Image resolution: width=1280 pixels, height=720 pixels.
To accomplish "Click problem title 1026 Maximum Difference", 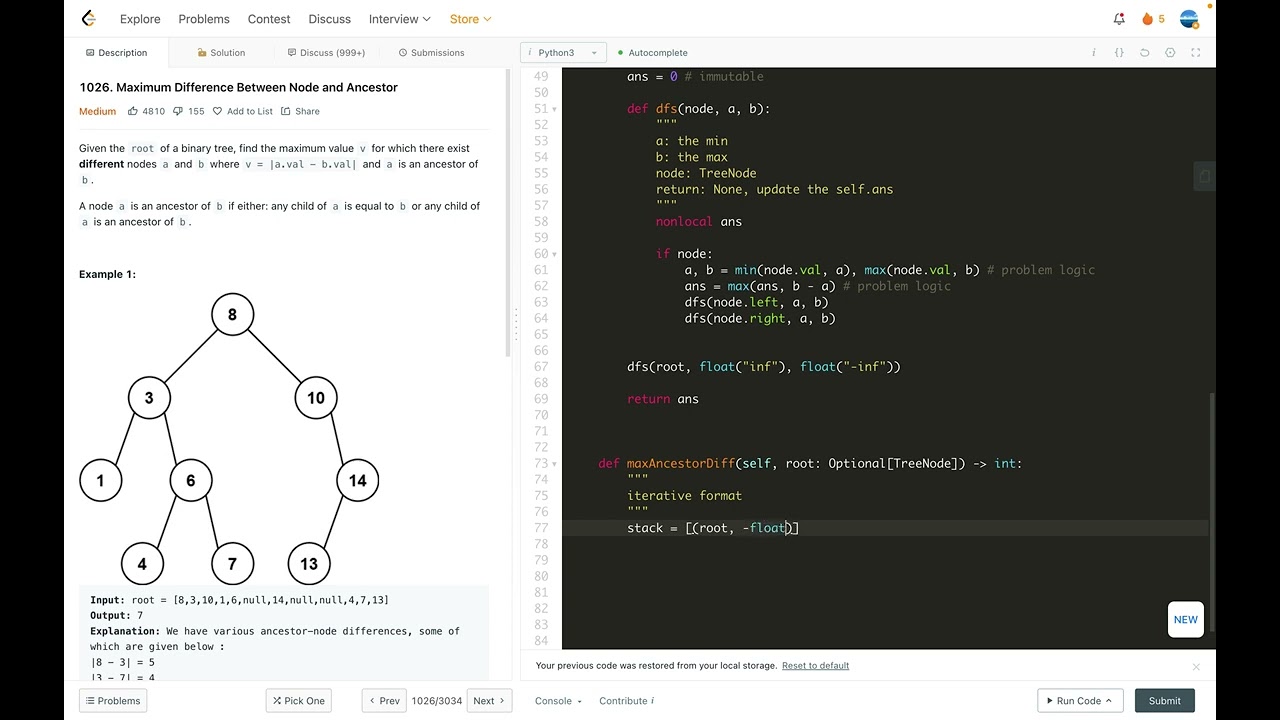I will click(238, 87).
